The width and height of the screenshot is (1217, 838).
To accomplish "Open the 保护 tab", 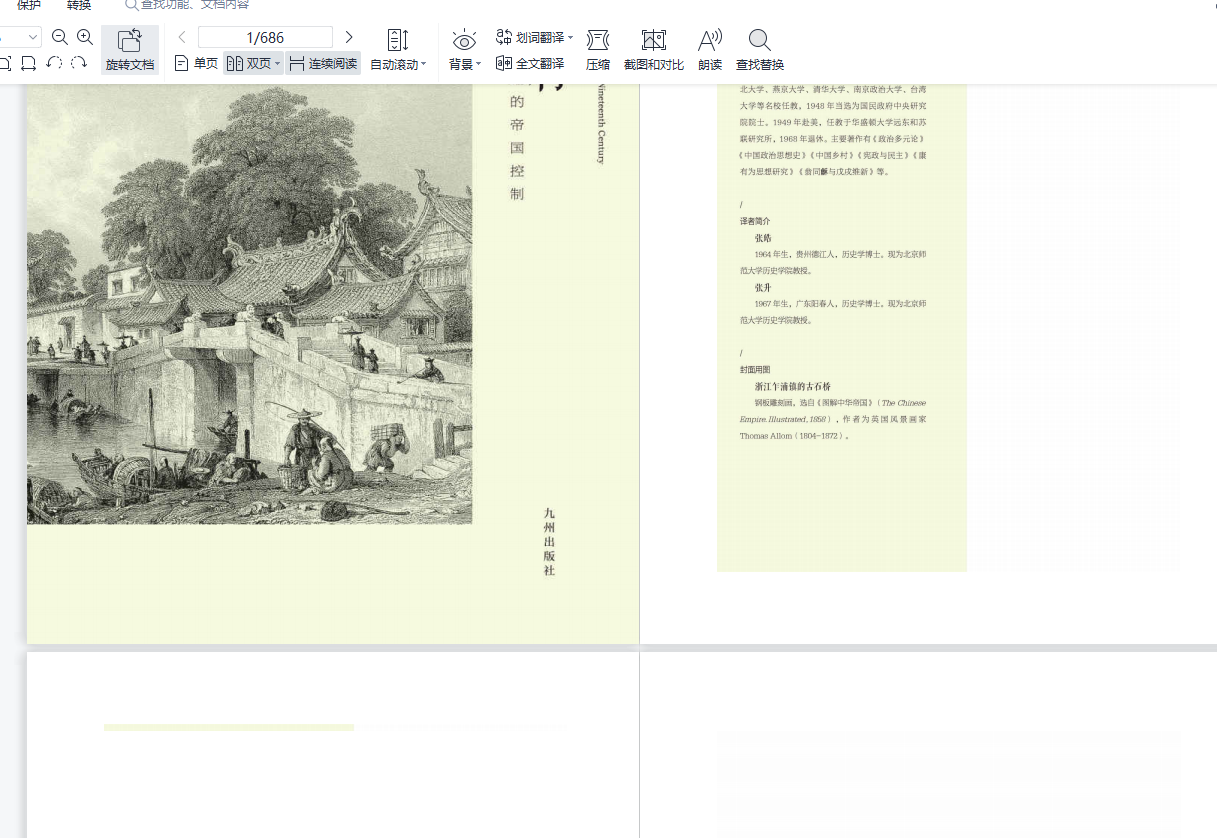I will pyautogui.click(x=29, y=5).
